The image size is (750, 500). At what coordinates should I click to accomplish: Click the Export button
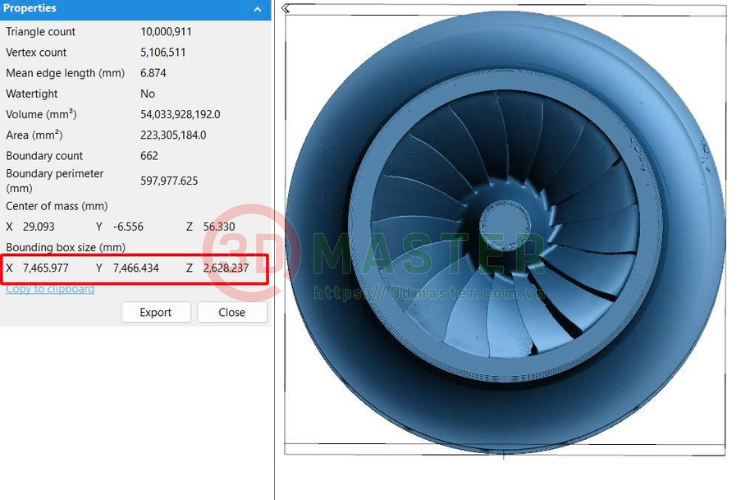(155, 312)
